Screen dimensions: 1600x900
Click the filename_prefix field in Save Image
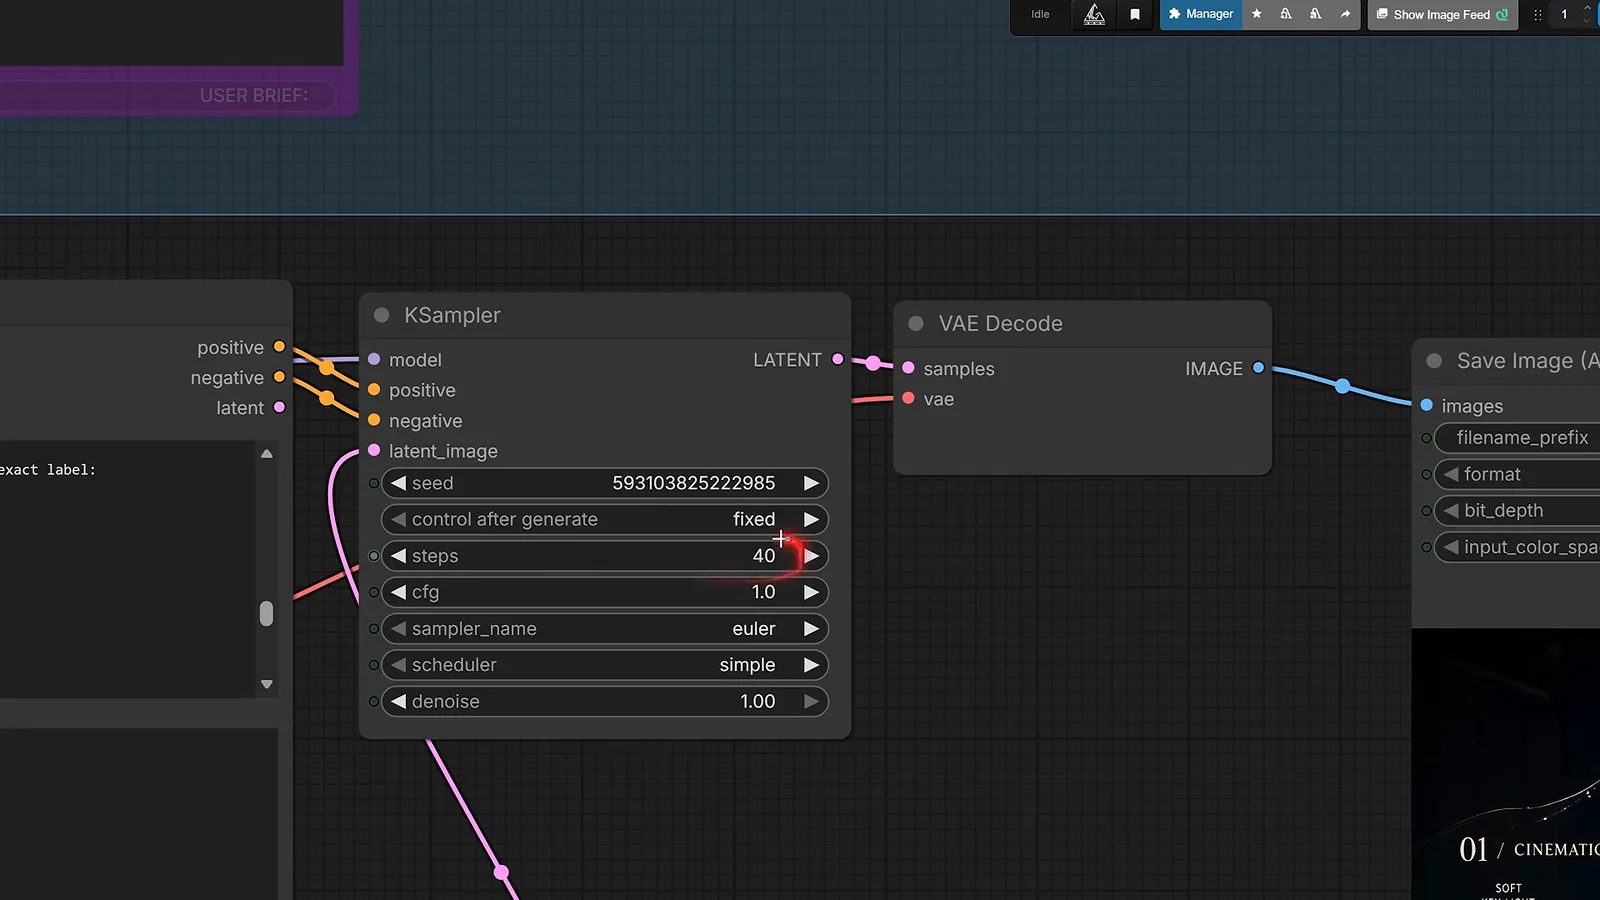[x=1517, y=438]
